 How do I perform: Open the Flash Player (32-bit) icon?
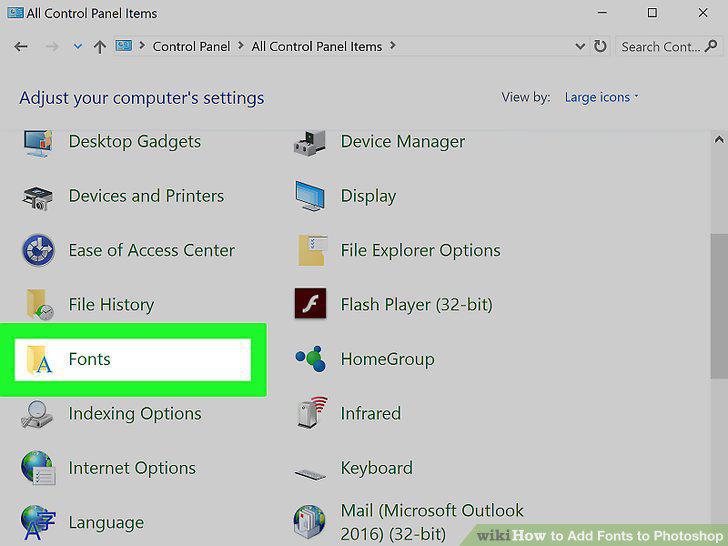[310, 304]
